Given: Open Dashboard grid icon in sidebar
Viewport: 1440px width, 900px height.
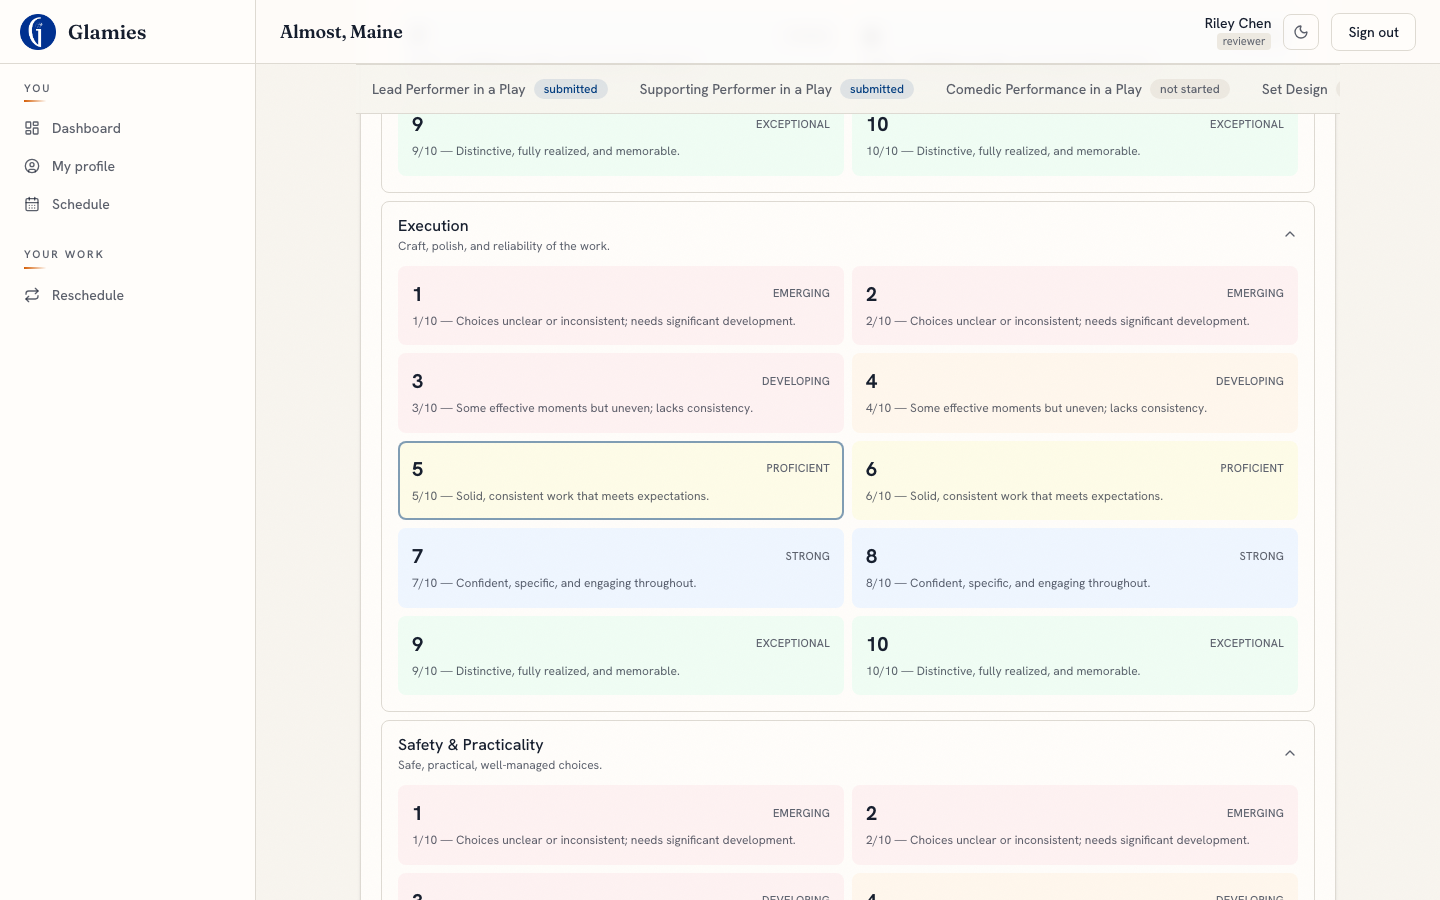Looking at the screenshot, I should (x=32, y=128).
